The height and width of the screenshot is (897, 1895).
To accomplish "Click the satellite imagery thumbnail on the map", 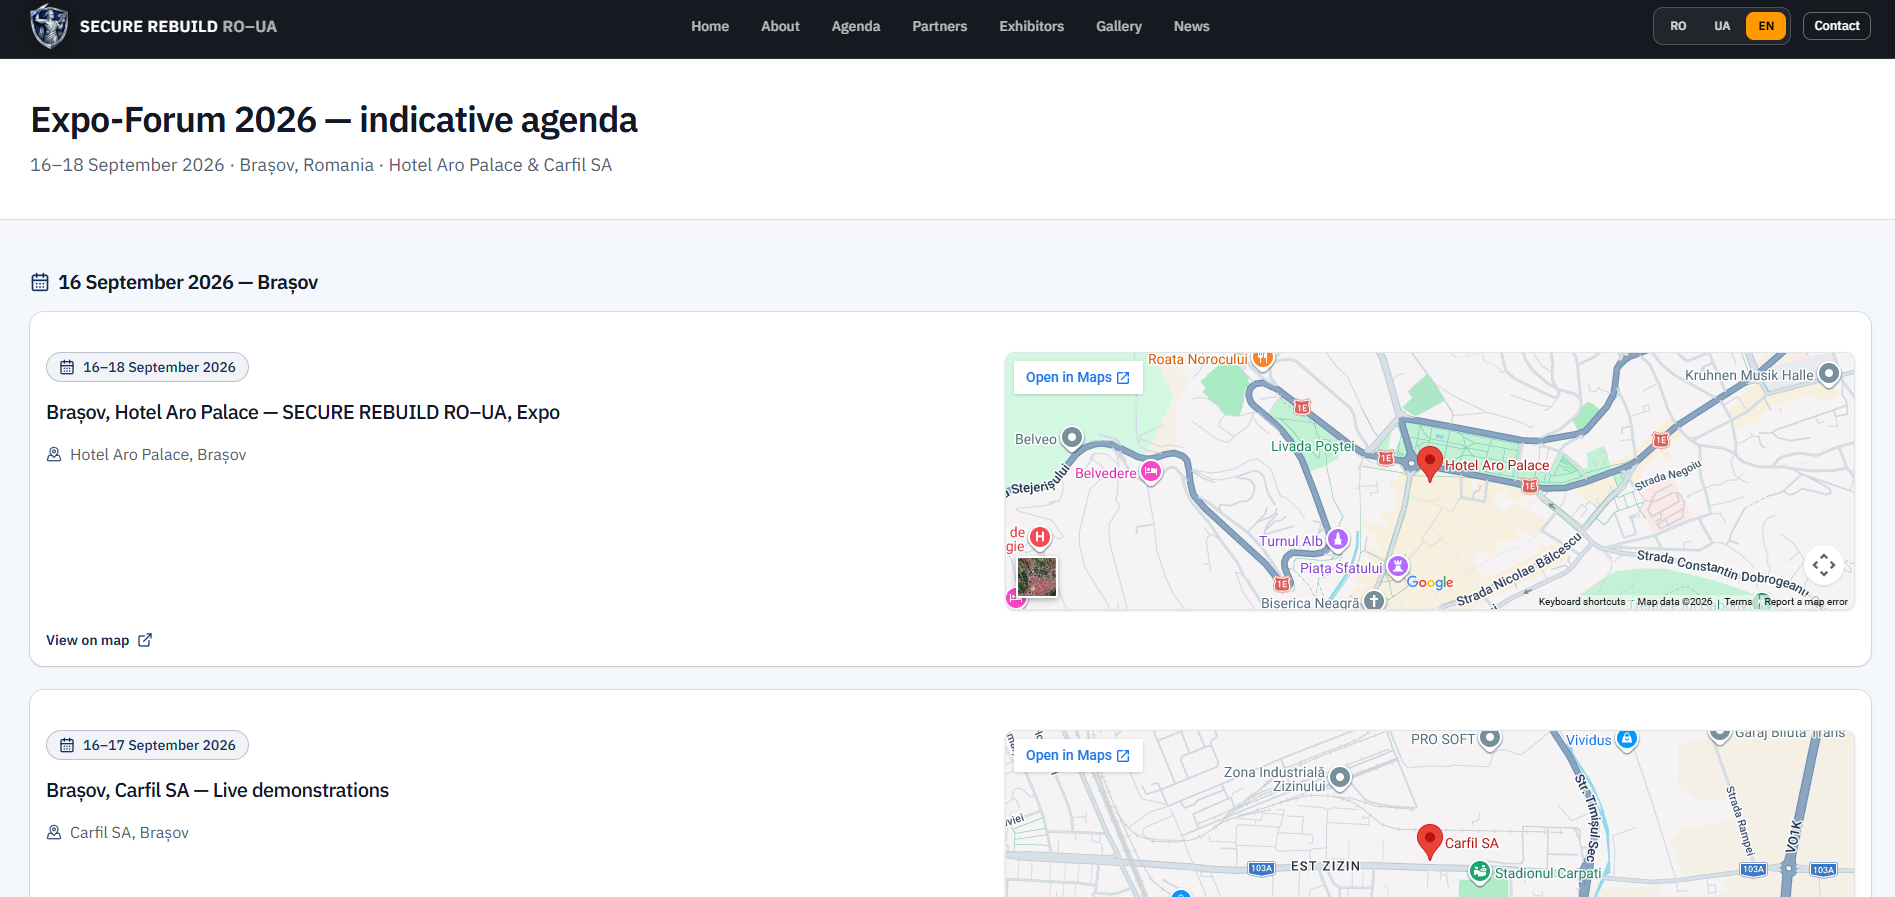I will tap(1037, 577).
